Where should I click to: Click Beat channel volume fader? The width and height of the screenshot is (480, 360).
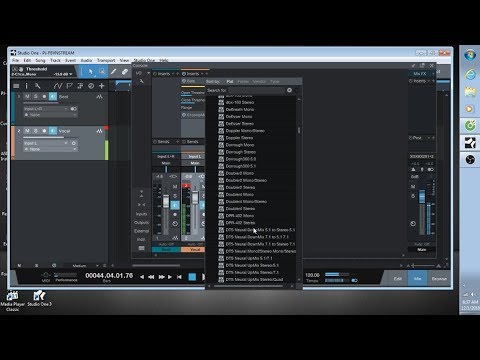166,202
